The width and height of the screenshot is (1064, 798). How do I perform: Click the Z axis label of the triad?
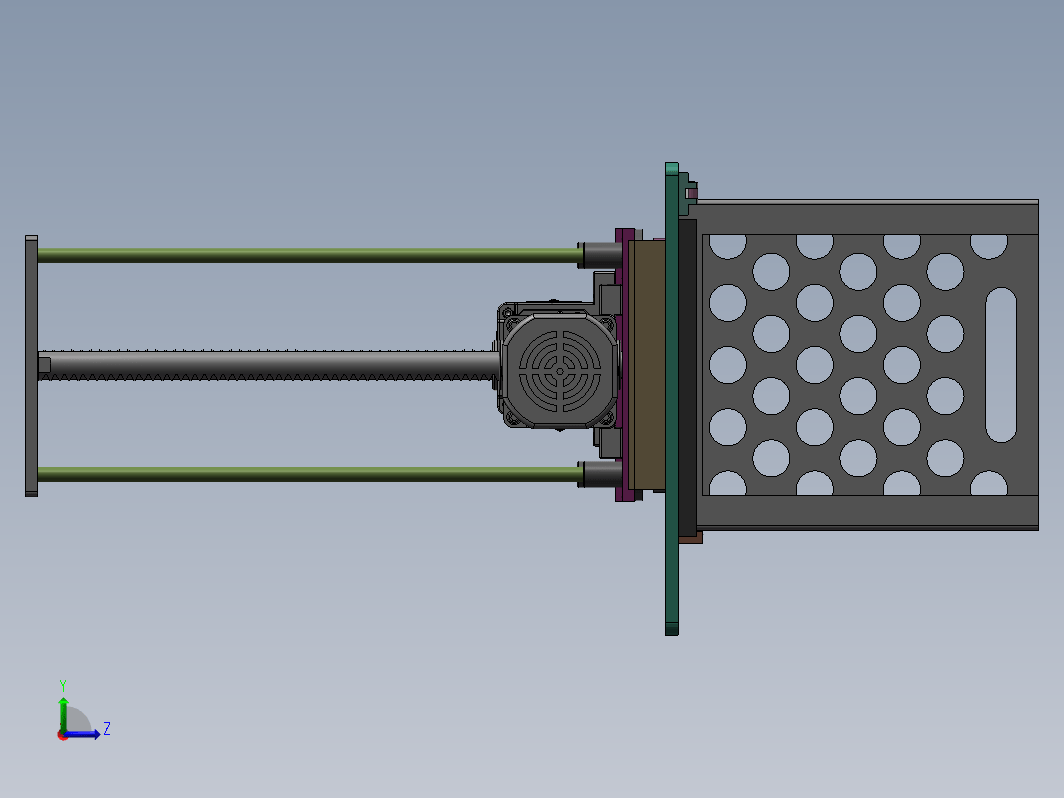pos(107,729)
